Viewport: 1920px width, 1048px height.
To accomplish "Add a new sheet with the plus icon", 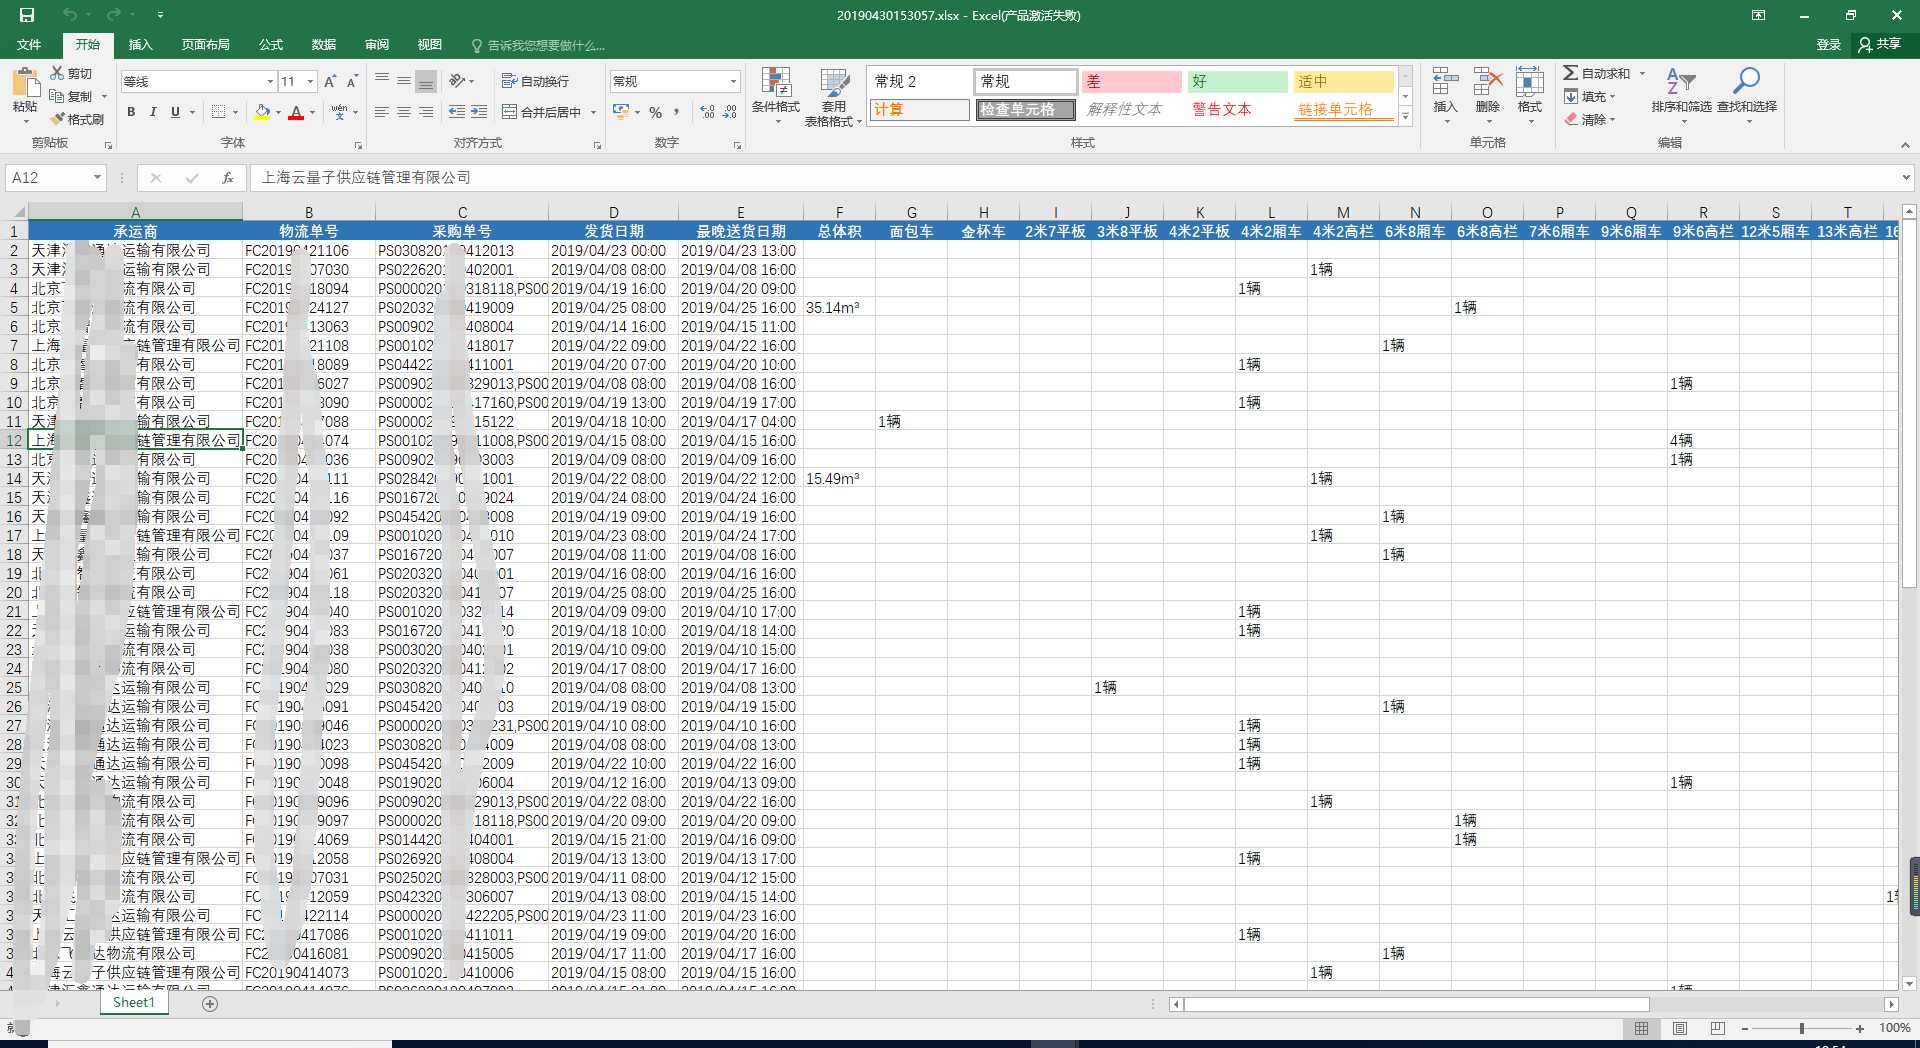I will coord(209,1003).
